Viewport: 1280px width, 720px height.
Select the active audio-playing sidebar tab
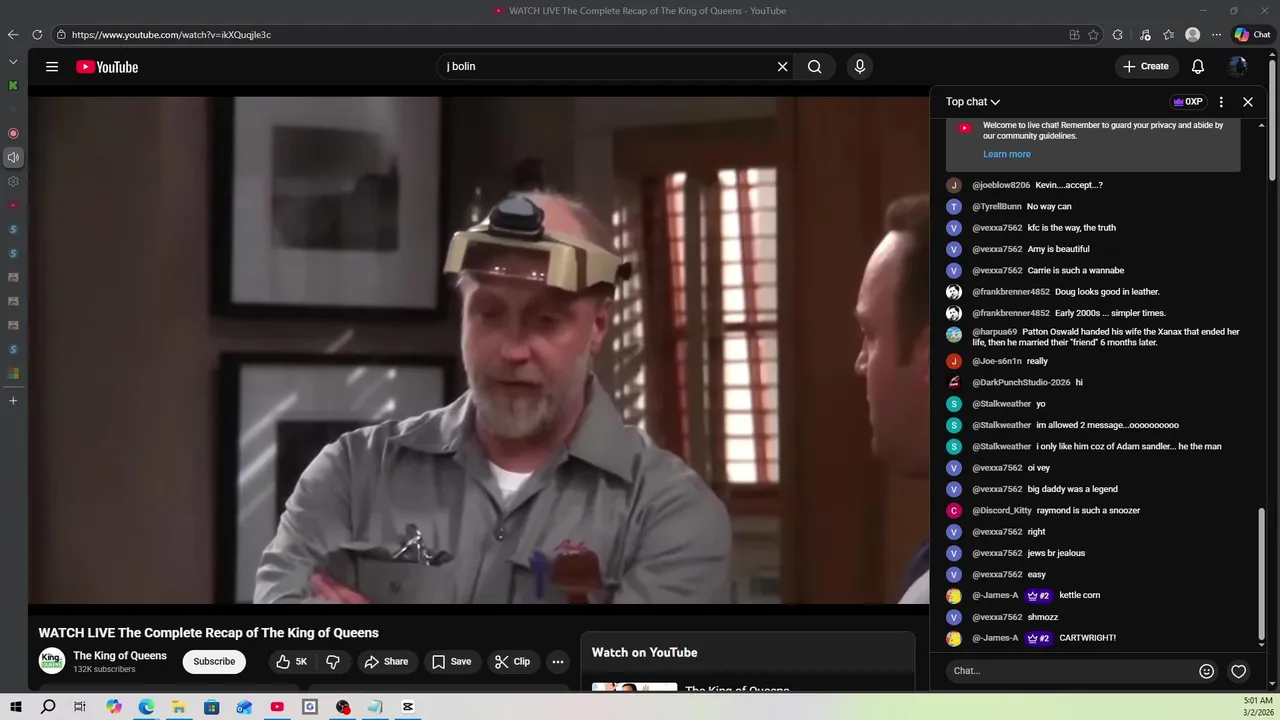tap(13, 157)
